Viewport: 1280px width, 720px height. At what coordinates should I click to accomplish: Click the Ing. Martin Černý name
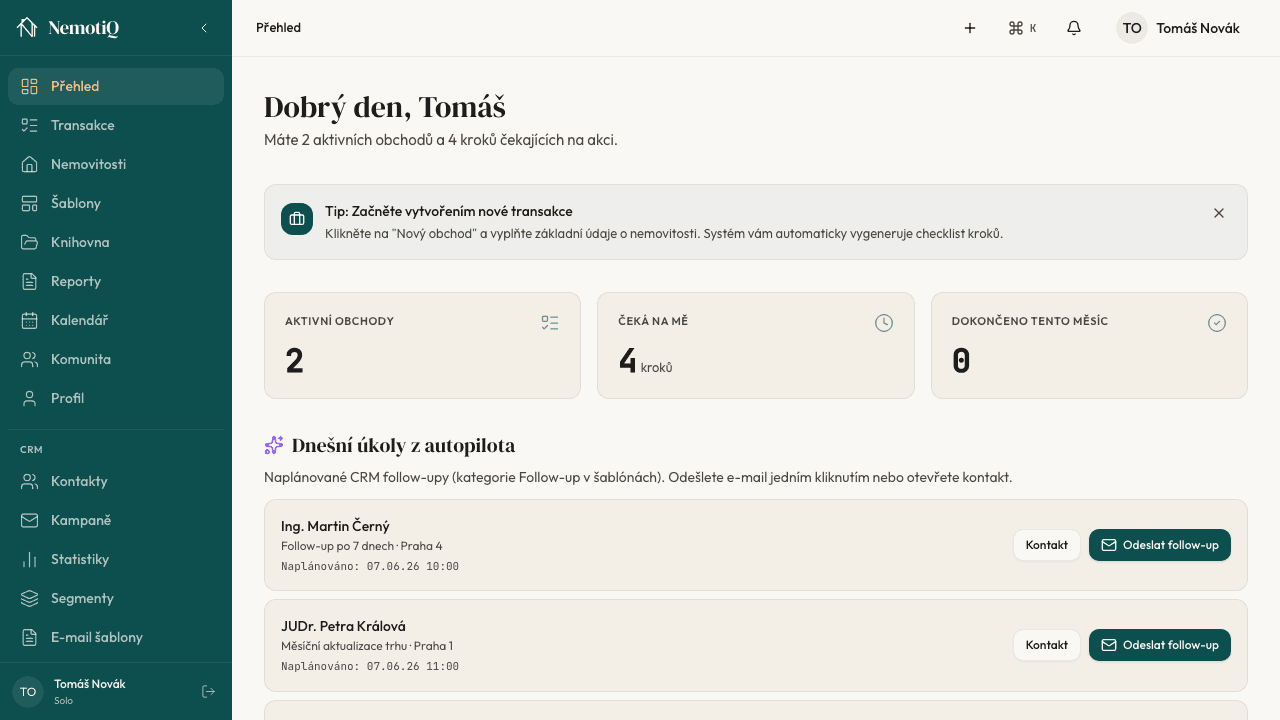tap(335, 526)
